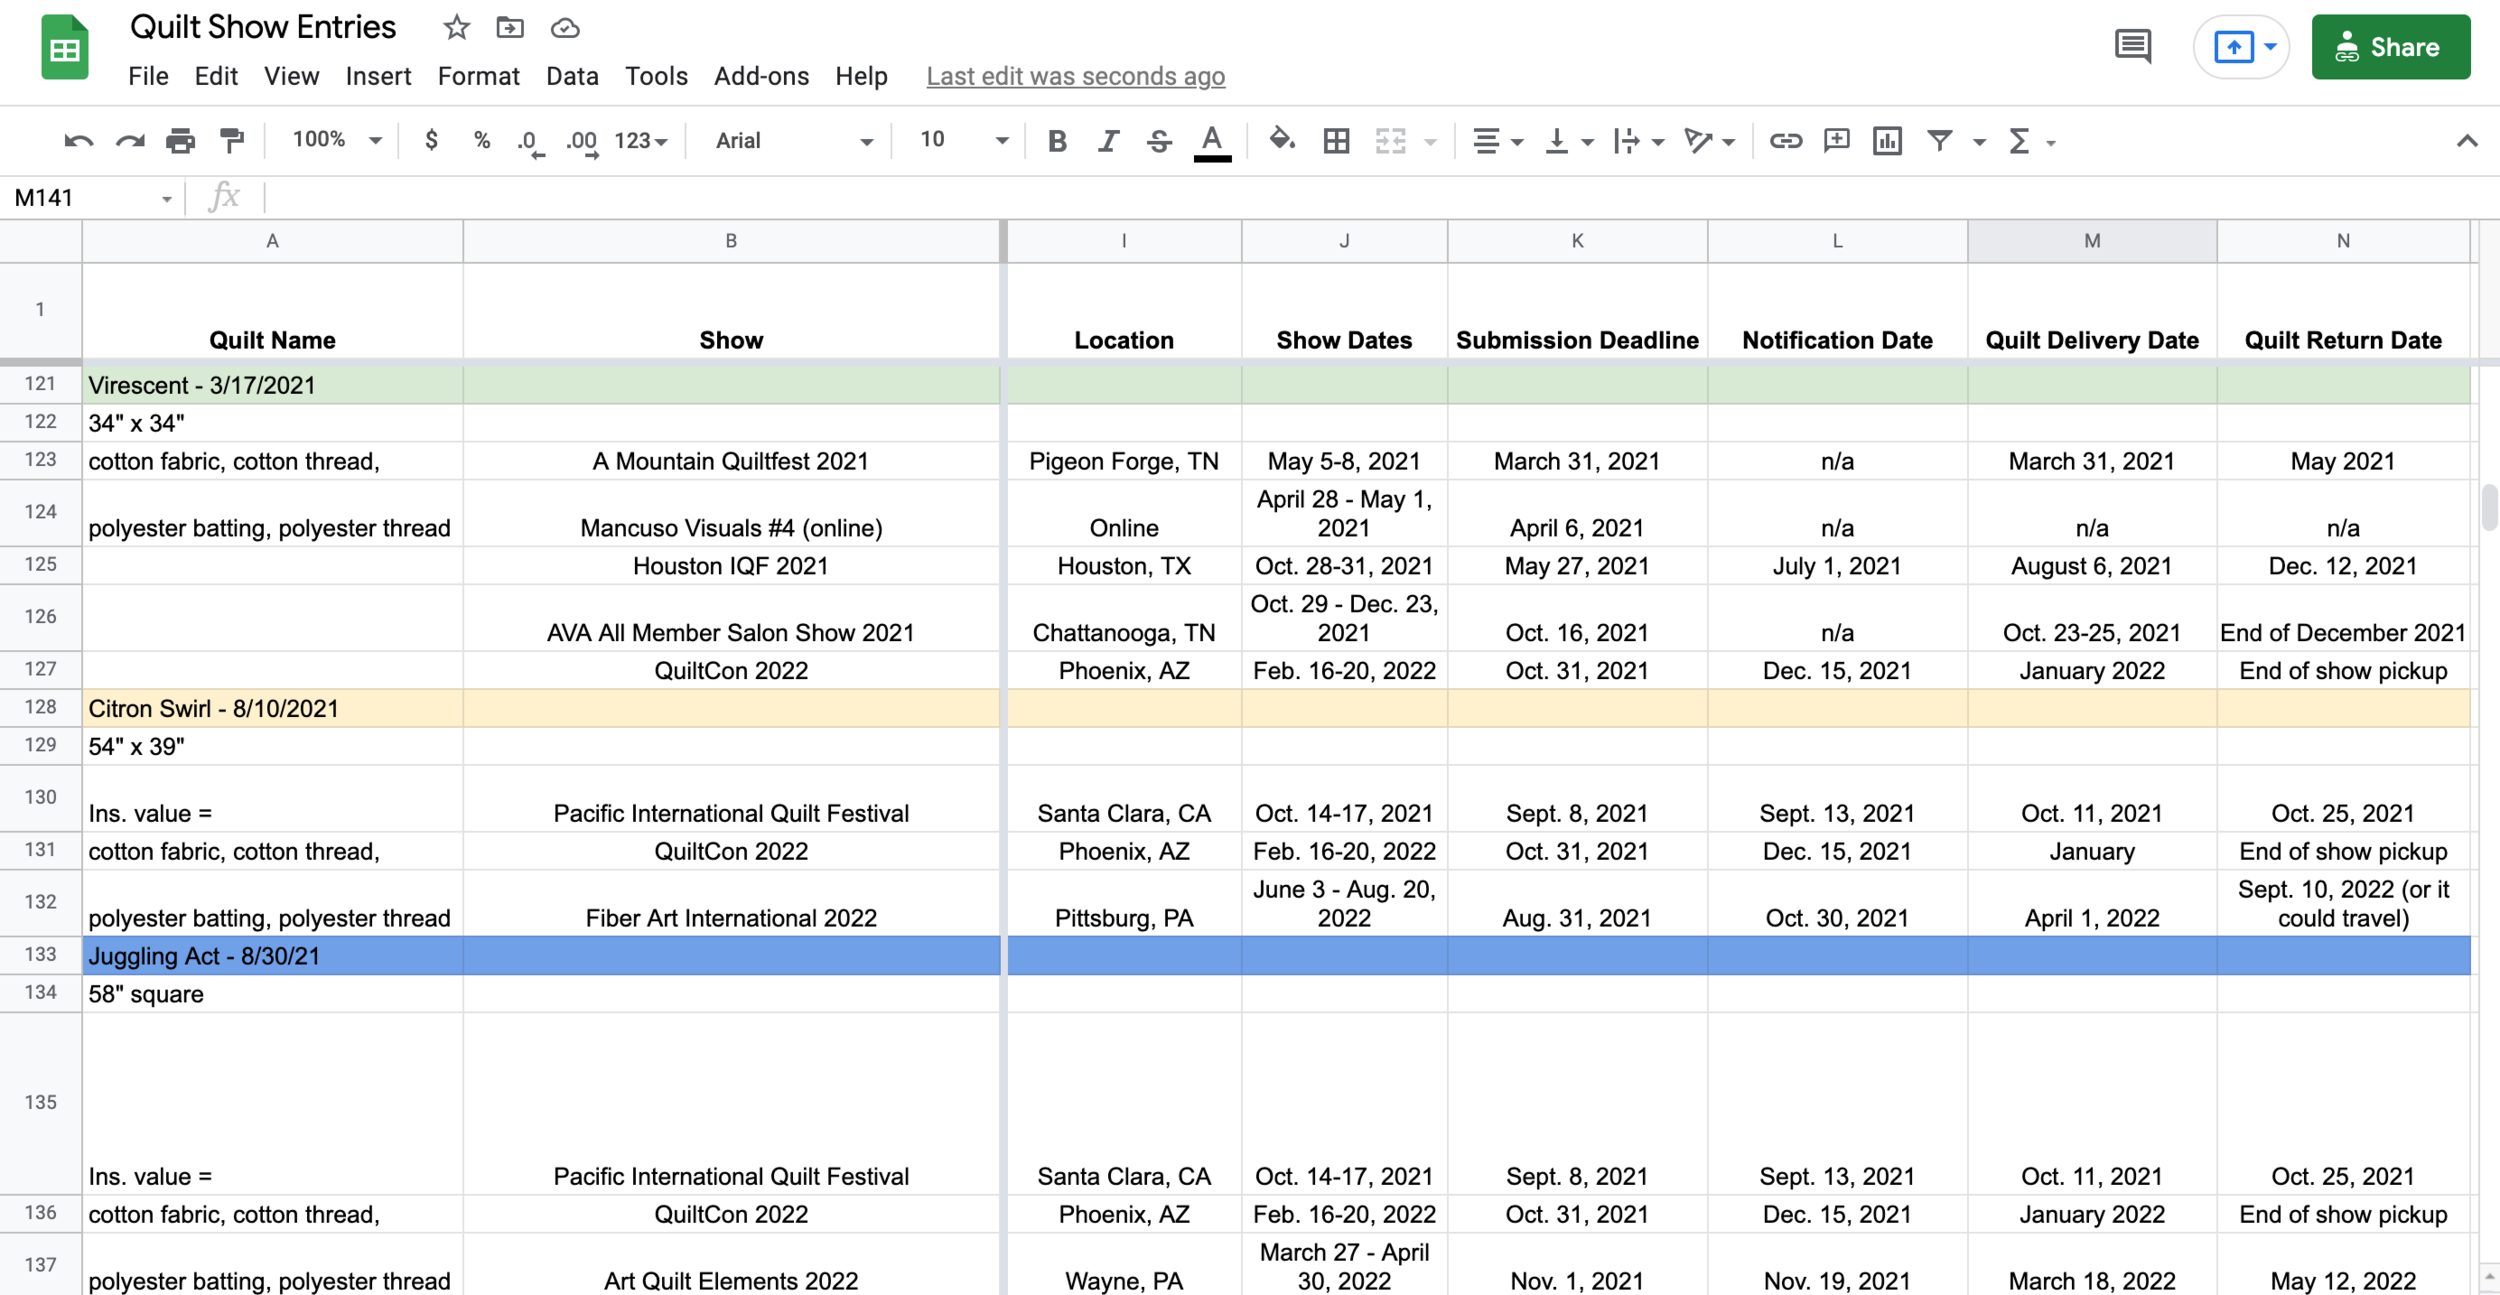
Task: Click the Decrease decimal places icon
Action: pyautogui.click(x=529, y=141)
